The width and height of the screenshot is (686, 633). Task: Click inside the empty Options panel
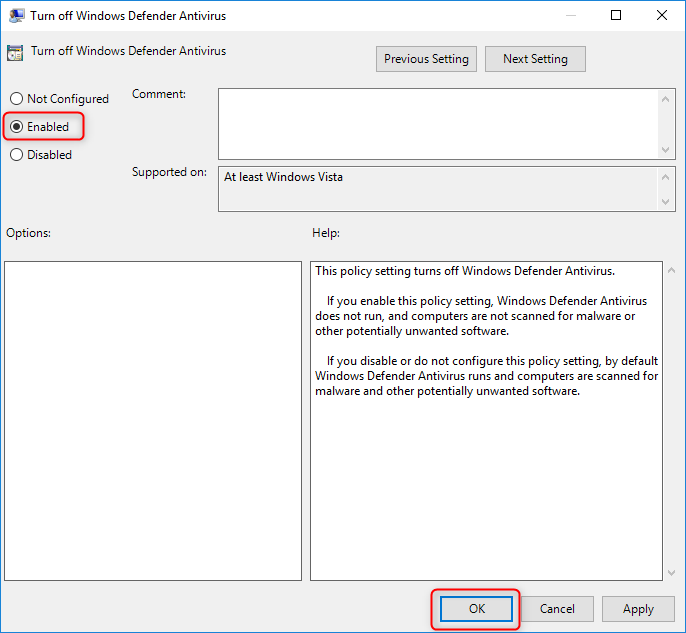153,420
